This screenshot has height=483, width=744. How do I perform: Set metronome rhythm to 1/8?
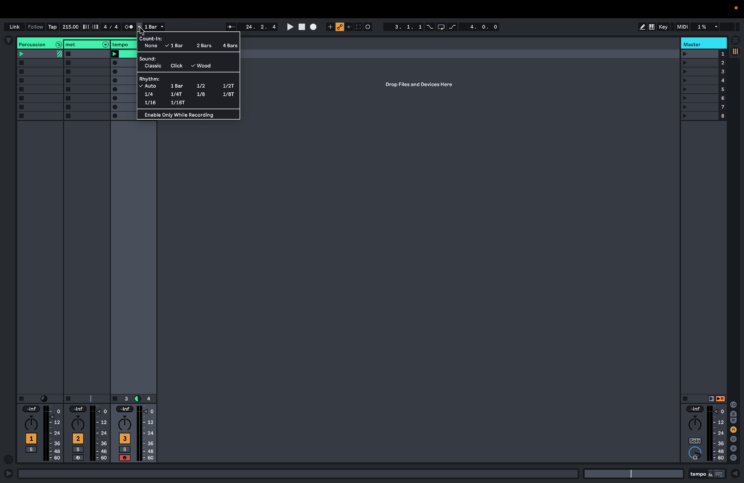coord(201,94)
